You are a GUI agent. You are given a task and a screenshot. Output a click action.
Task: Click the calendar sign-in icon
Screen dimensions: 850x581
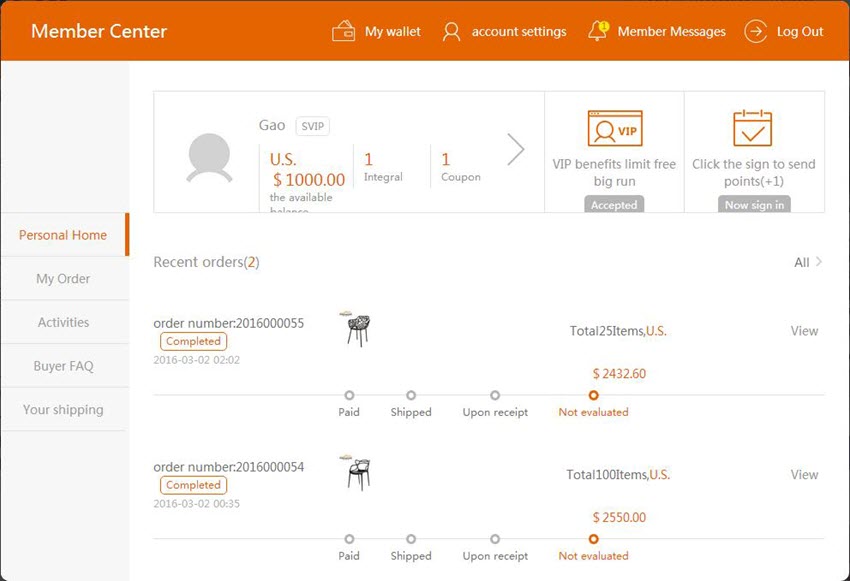click(x=753, y=129)
